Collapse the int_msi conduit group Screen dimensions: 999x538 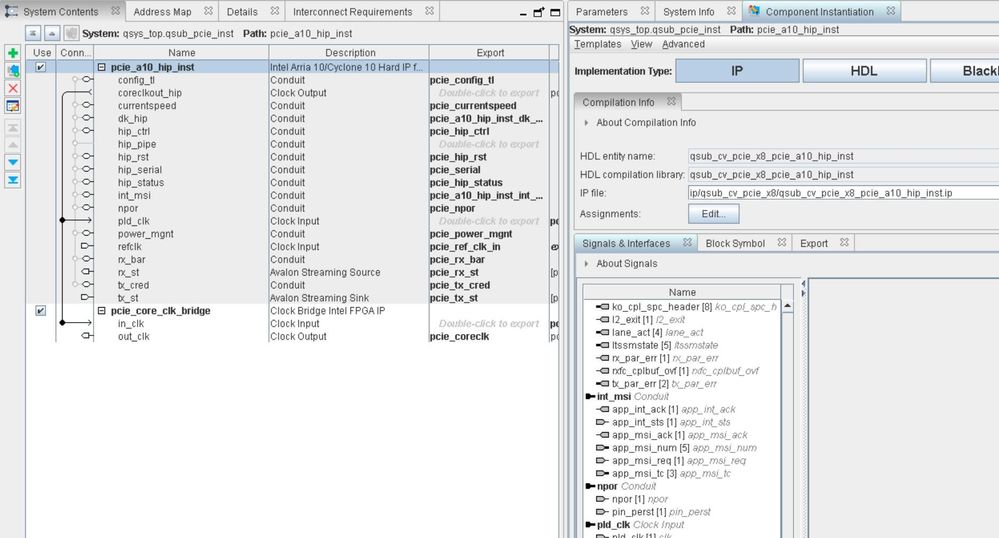(590, 396)
